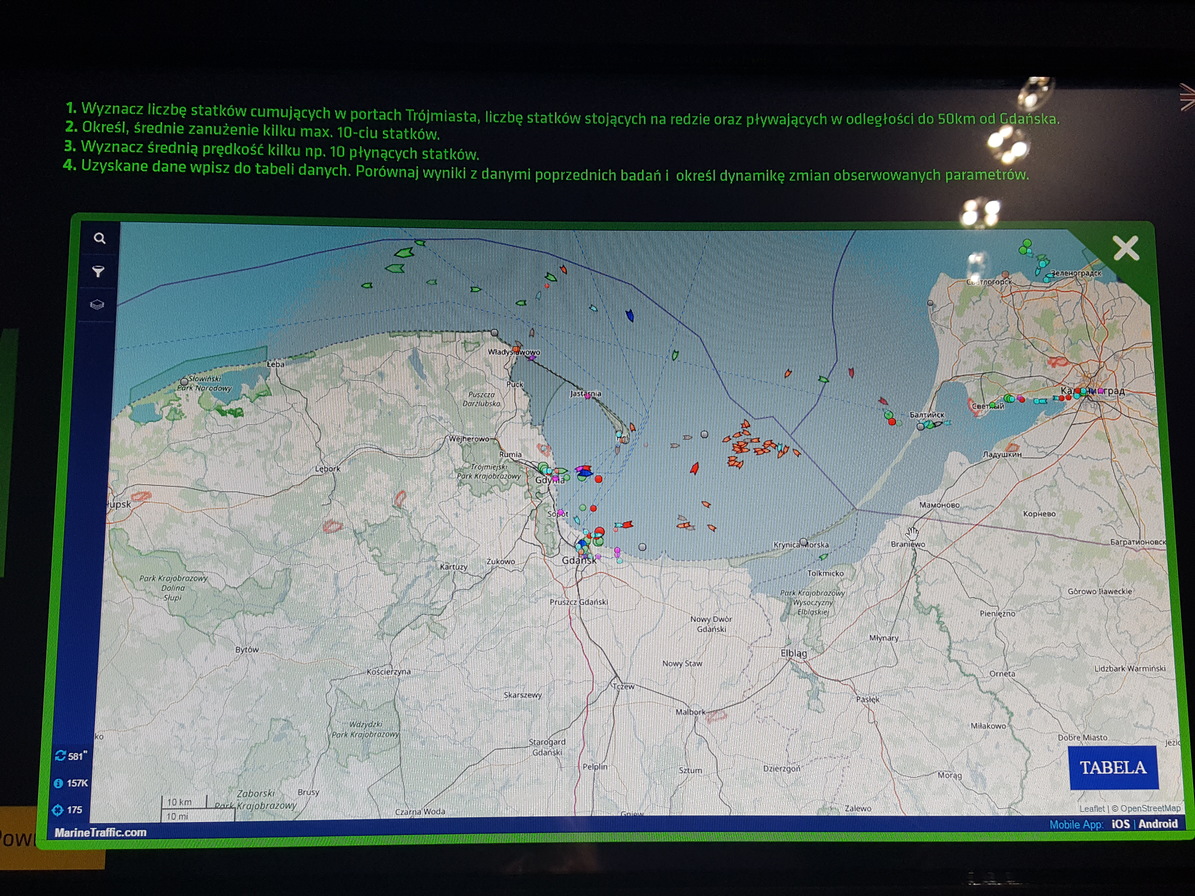Click the Lębork town label
Screen dimensions: 1195x896
(x=328, y=469)
